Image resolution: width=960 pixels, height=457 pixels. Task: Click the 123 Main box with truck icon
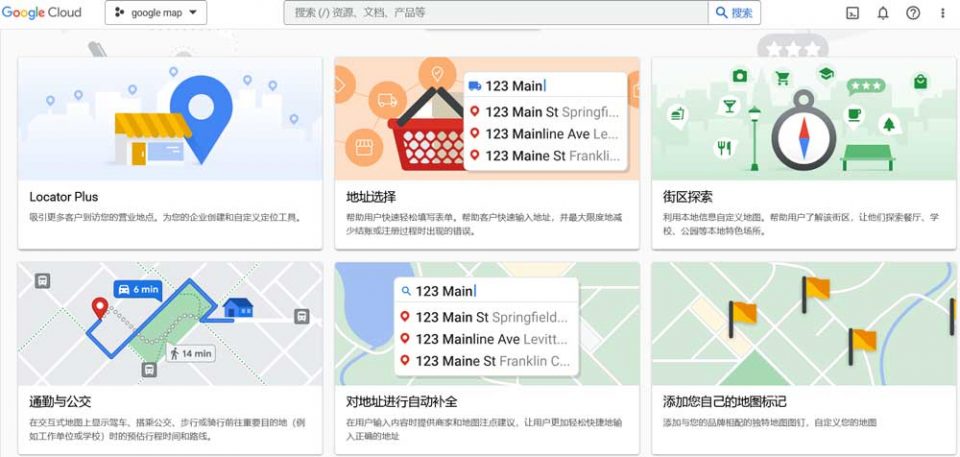pyautogui.click(x=546, y=86)
